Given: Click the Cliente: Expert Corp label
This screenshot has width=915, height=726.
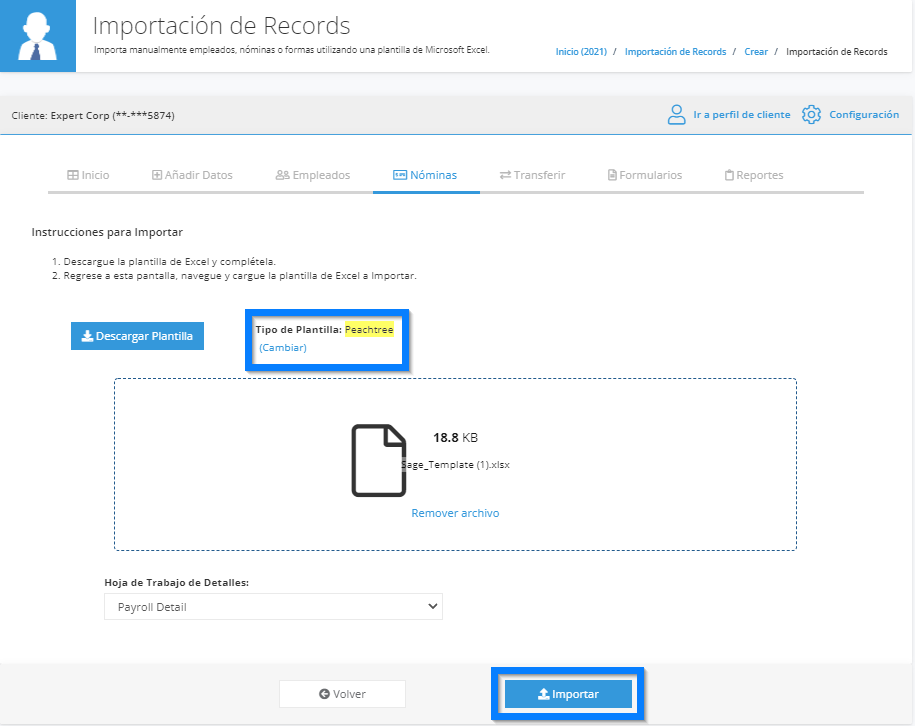Looking at the screenshot, I should [93, 116].
